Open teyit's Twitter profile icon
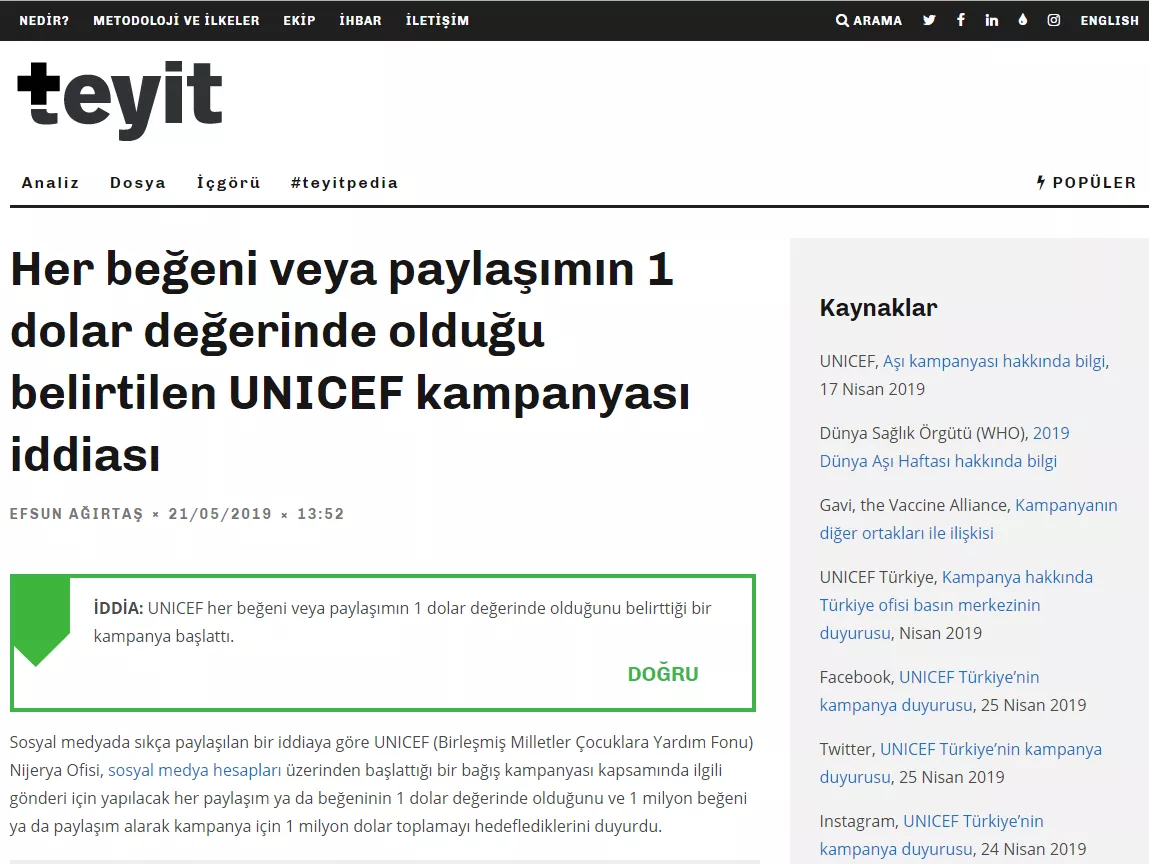Image resolution: width=1149 pixels, height=864 pixels. 929,20
